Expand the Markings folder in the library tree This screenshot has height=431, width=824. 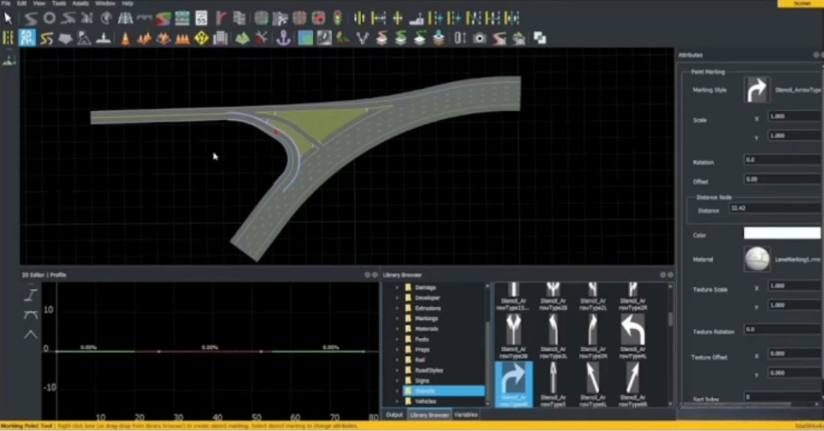point(397,318)
